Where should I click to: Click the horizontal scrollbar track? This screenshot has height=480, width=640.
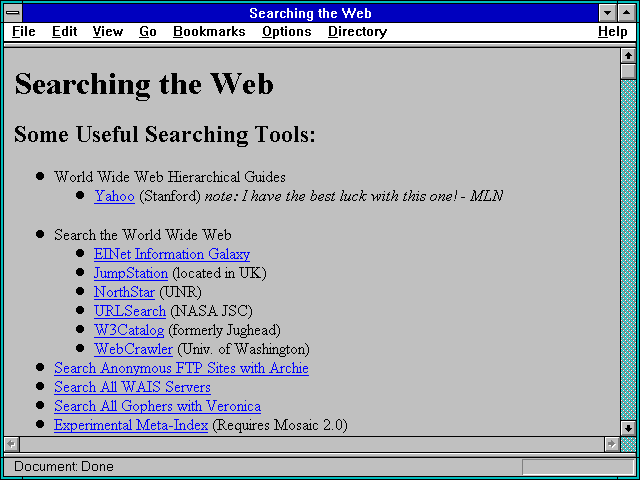(312, 444)
